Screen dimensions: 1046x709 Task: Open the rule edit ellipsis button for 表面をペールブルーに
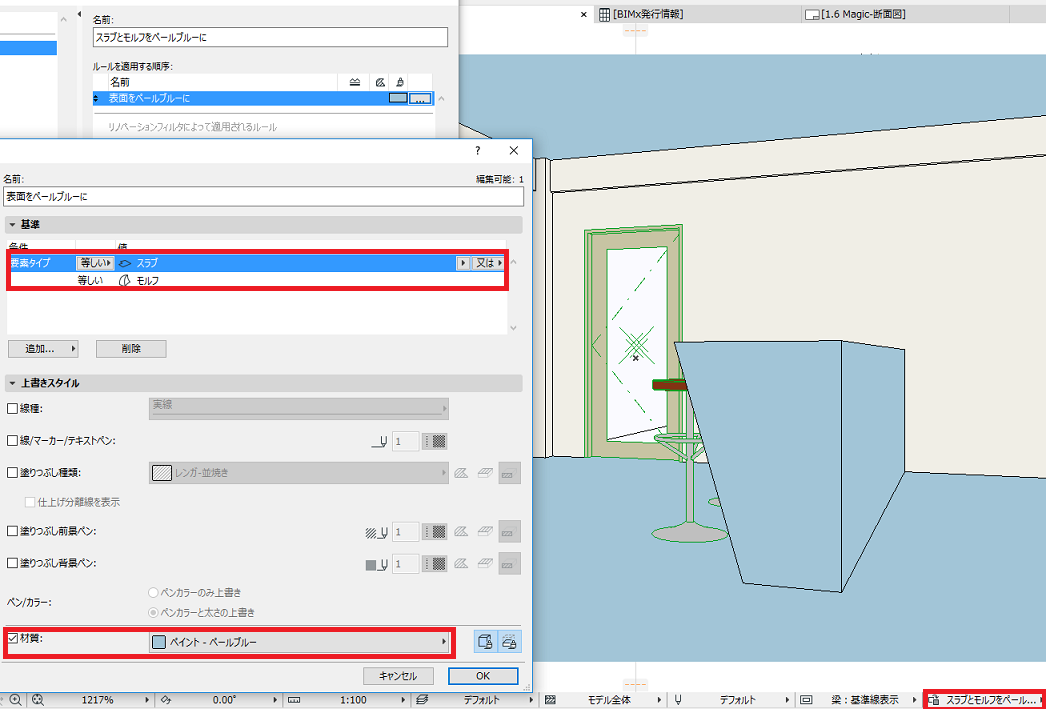pyautogui.click(x=419, y=99)
